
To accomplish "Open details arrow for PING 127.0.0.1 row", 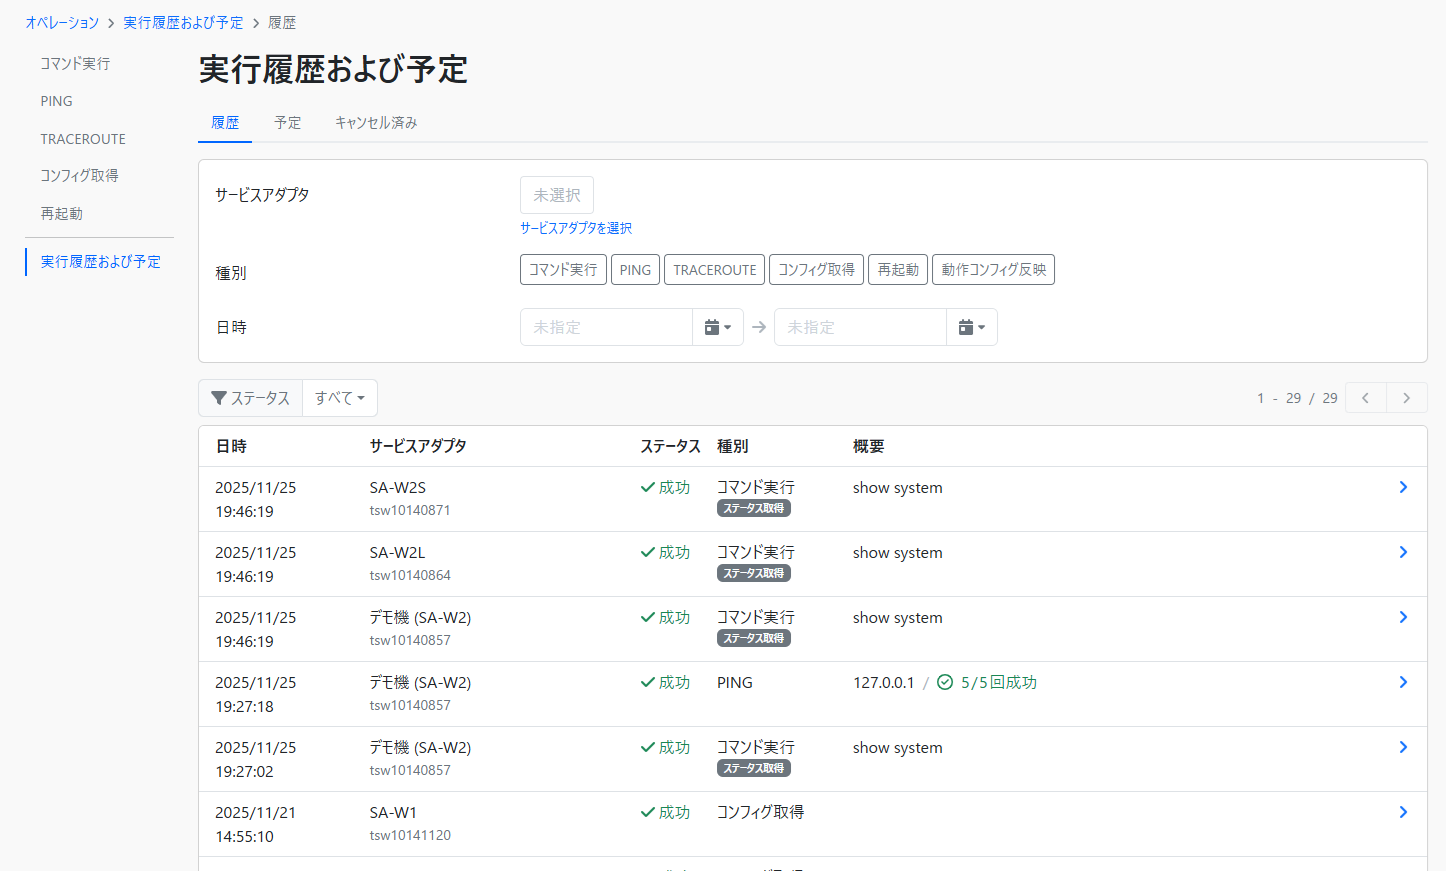I will (1403, 682).
